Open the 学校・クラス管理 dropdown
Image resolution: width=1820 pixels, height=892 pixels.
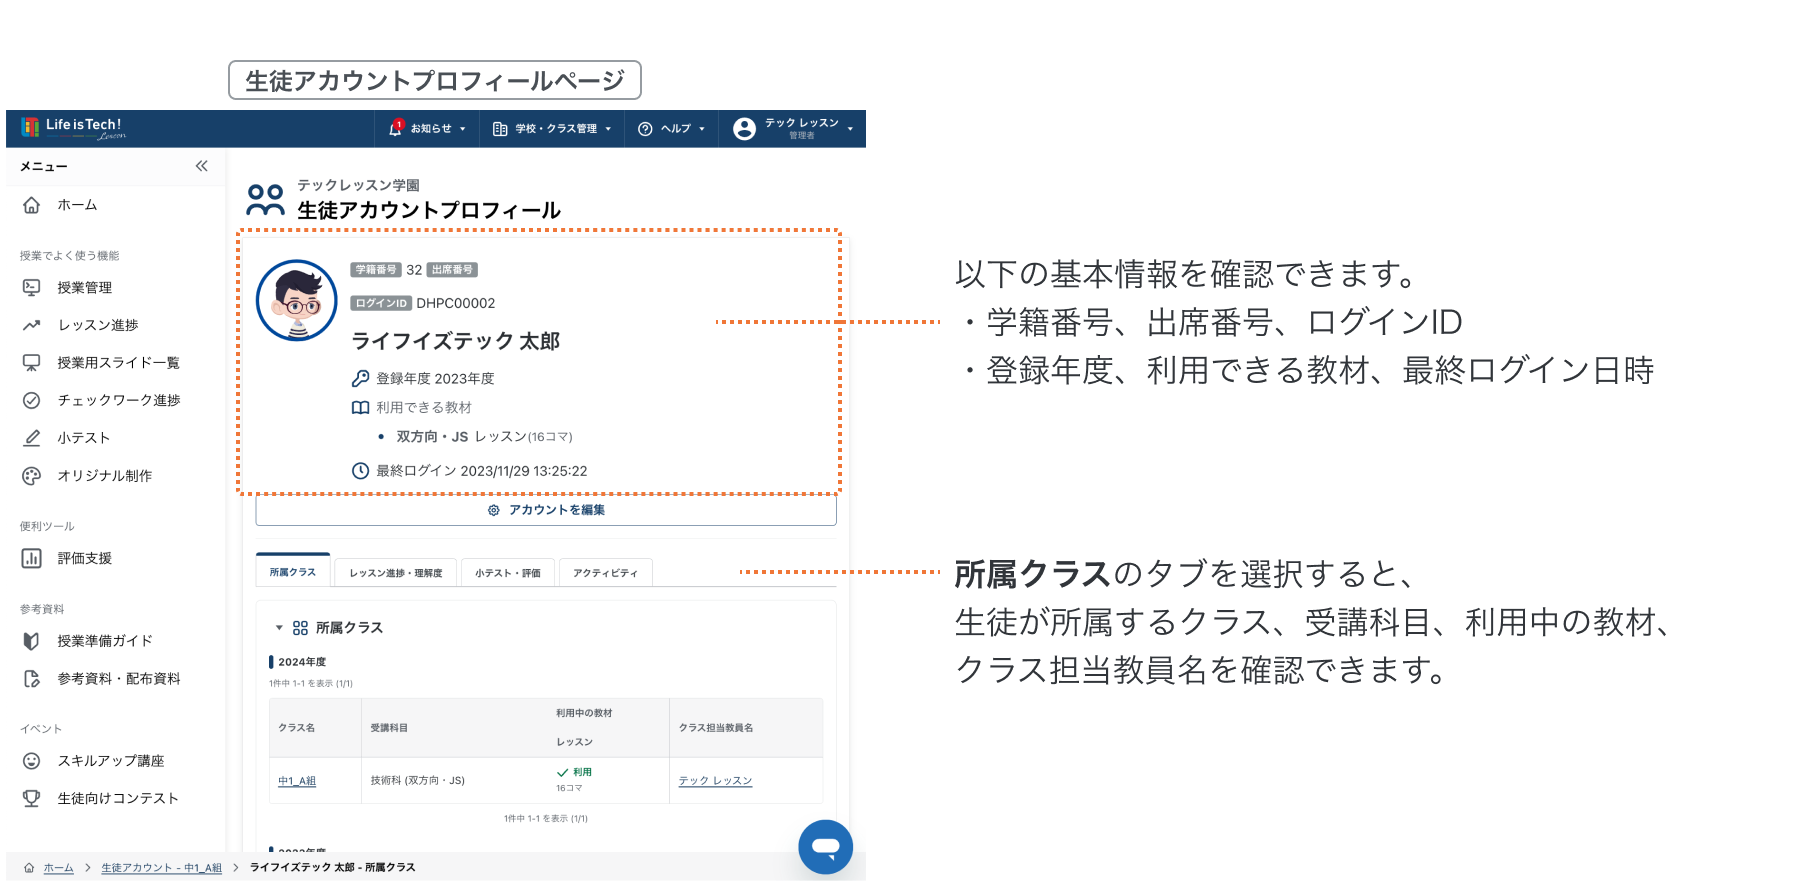click(x=552, y=129)
